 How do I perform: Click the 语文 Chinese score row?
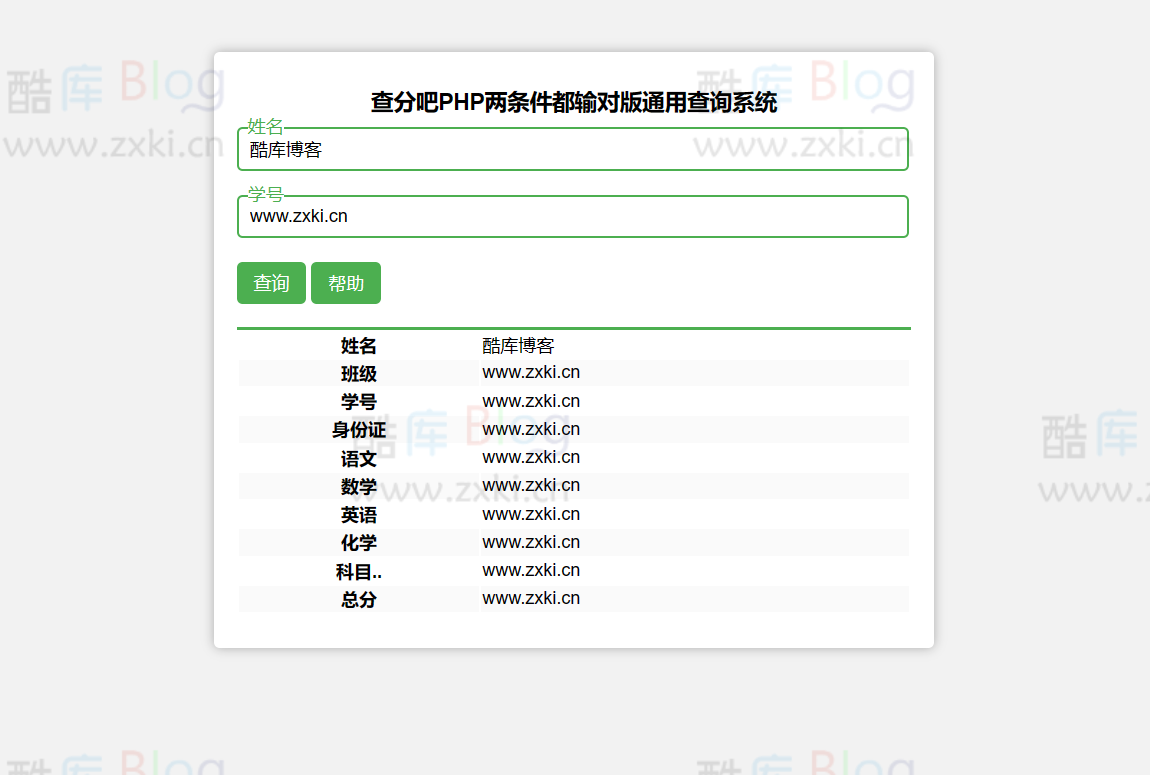(x=358, y=459)
